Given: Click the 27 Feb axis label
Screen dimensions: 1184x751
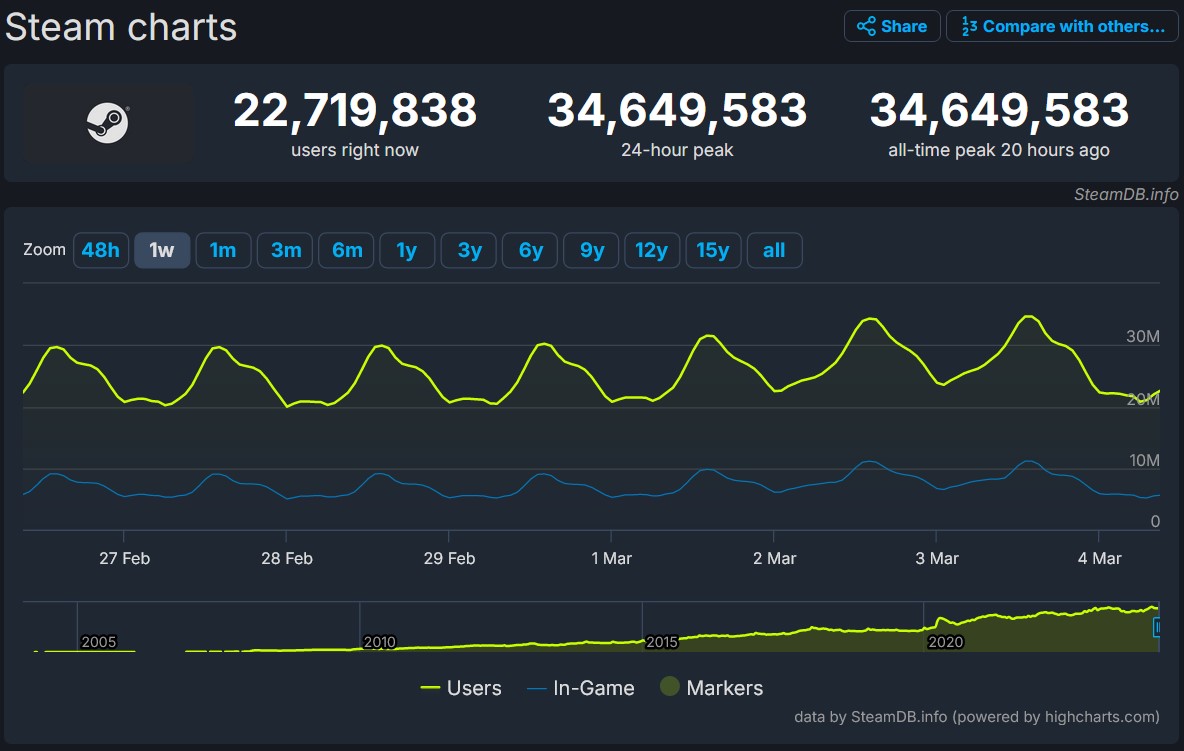Looking at the screenshot, I should [x=125, y=559].
